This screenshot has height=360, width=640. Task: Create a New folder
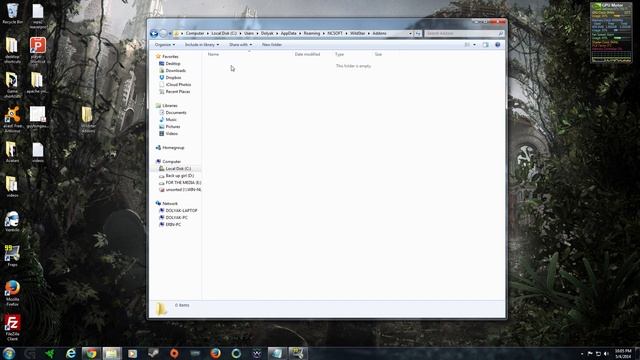click(272, 44)
